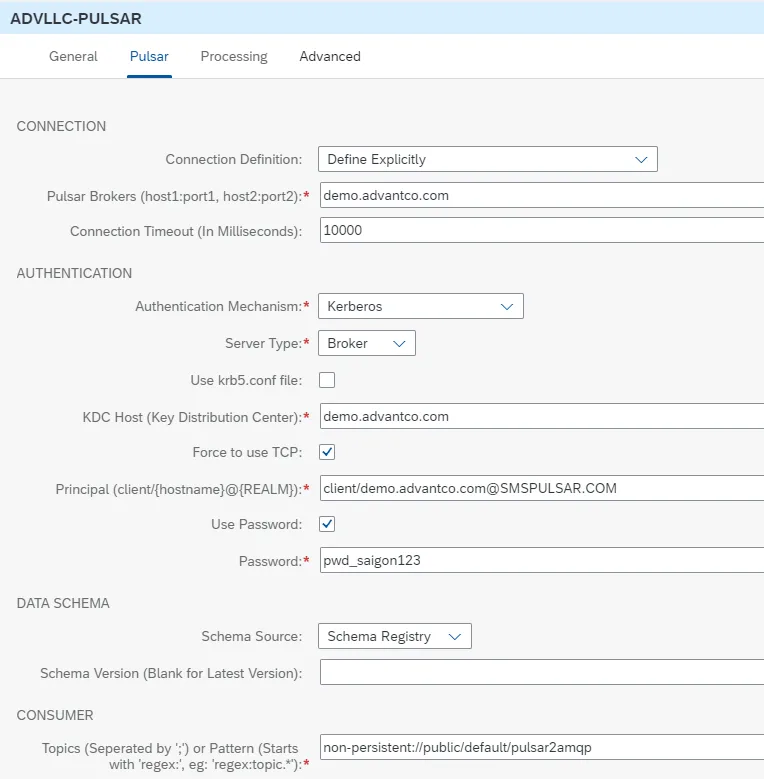The image size is (764, 779).
Task: Click the Connection Definition dropdown arrow
Action: coord(641,159)
